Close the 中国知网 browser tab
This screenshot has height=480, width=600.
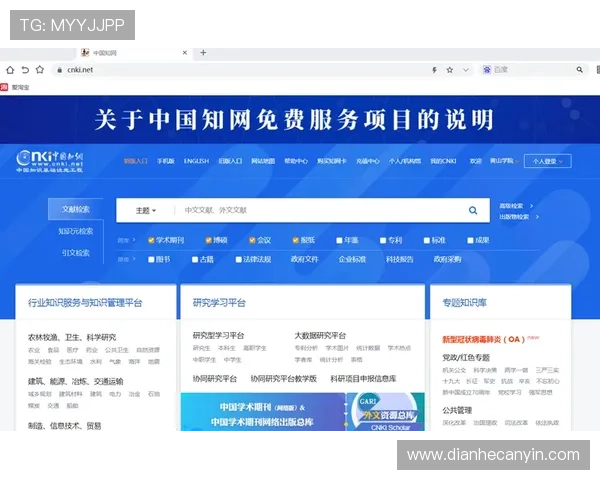(x=185, y=53)
